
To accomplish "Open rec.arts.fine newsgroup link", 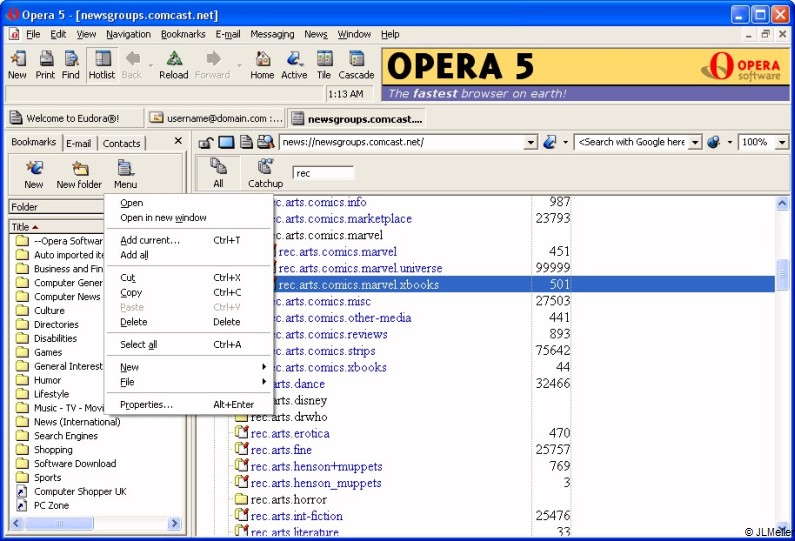I will point(281,450).
